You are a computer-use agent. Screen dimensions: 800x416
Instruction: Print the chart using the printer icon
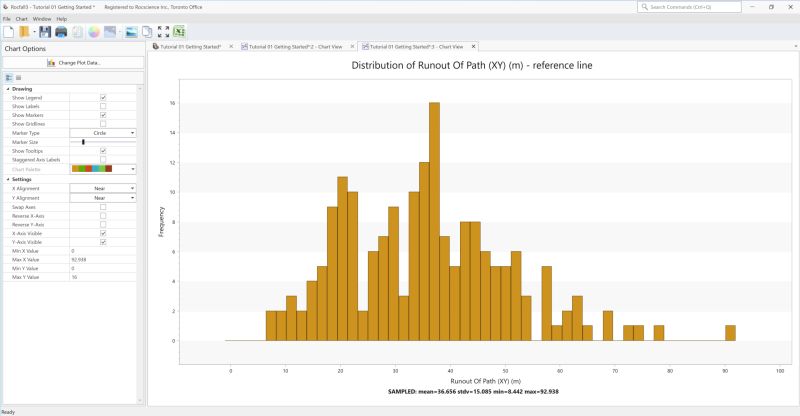(61, 32)
